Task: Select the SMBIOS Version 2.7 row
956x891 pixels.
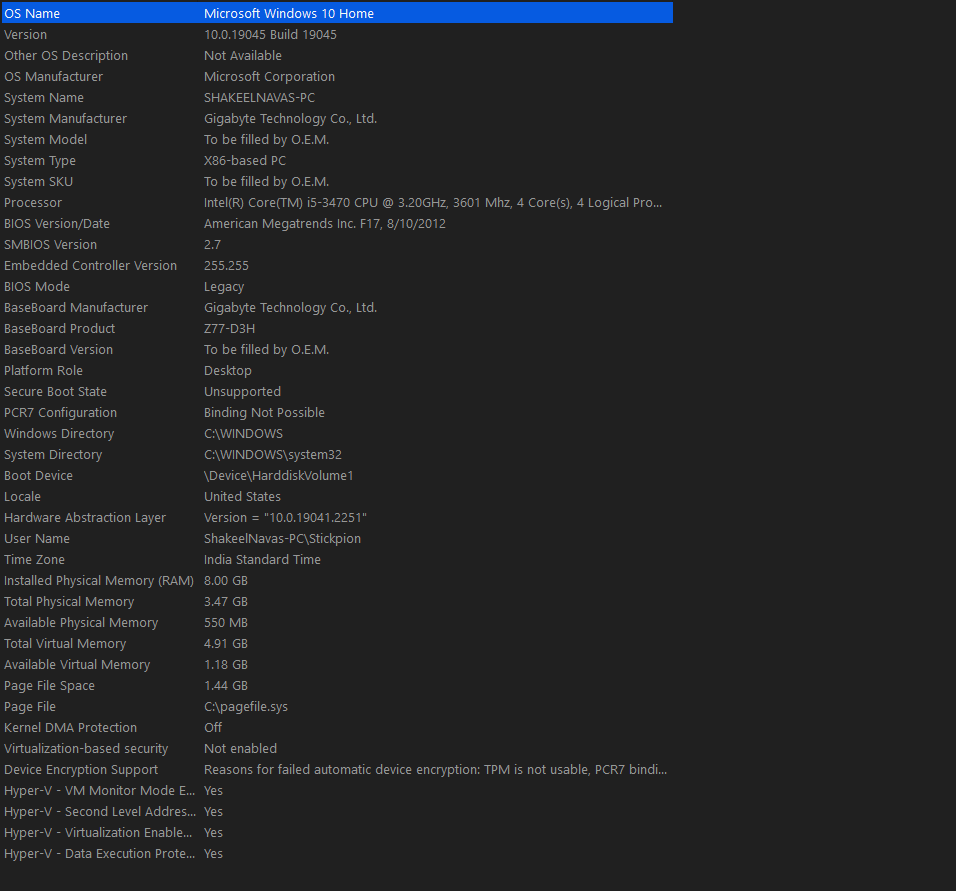Action: point(337,244)
